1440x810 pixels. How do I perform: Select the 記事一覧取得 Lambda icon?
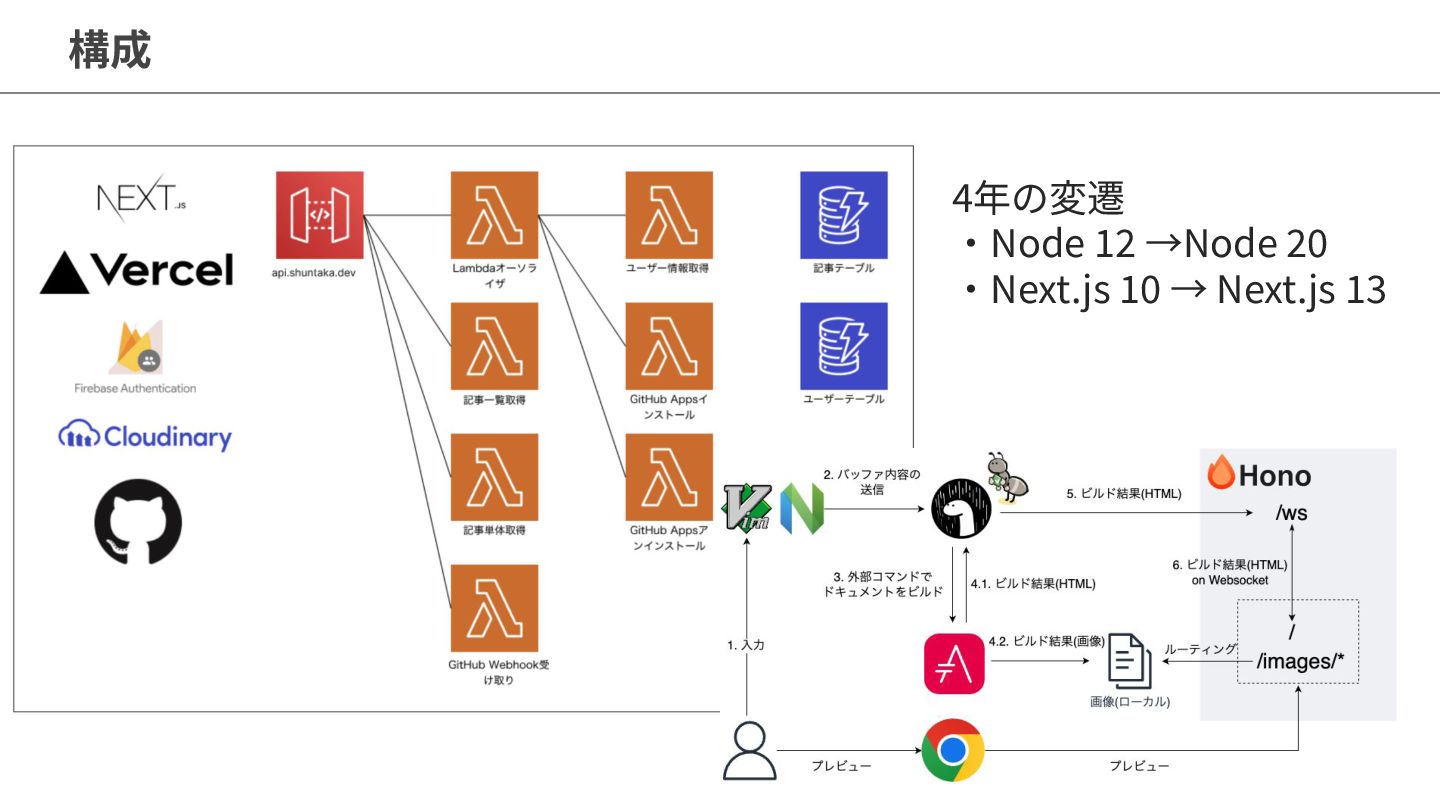pos(494,346)
